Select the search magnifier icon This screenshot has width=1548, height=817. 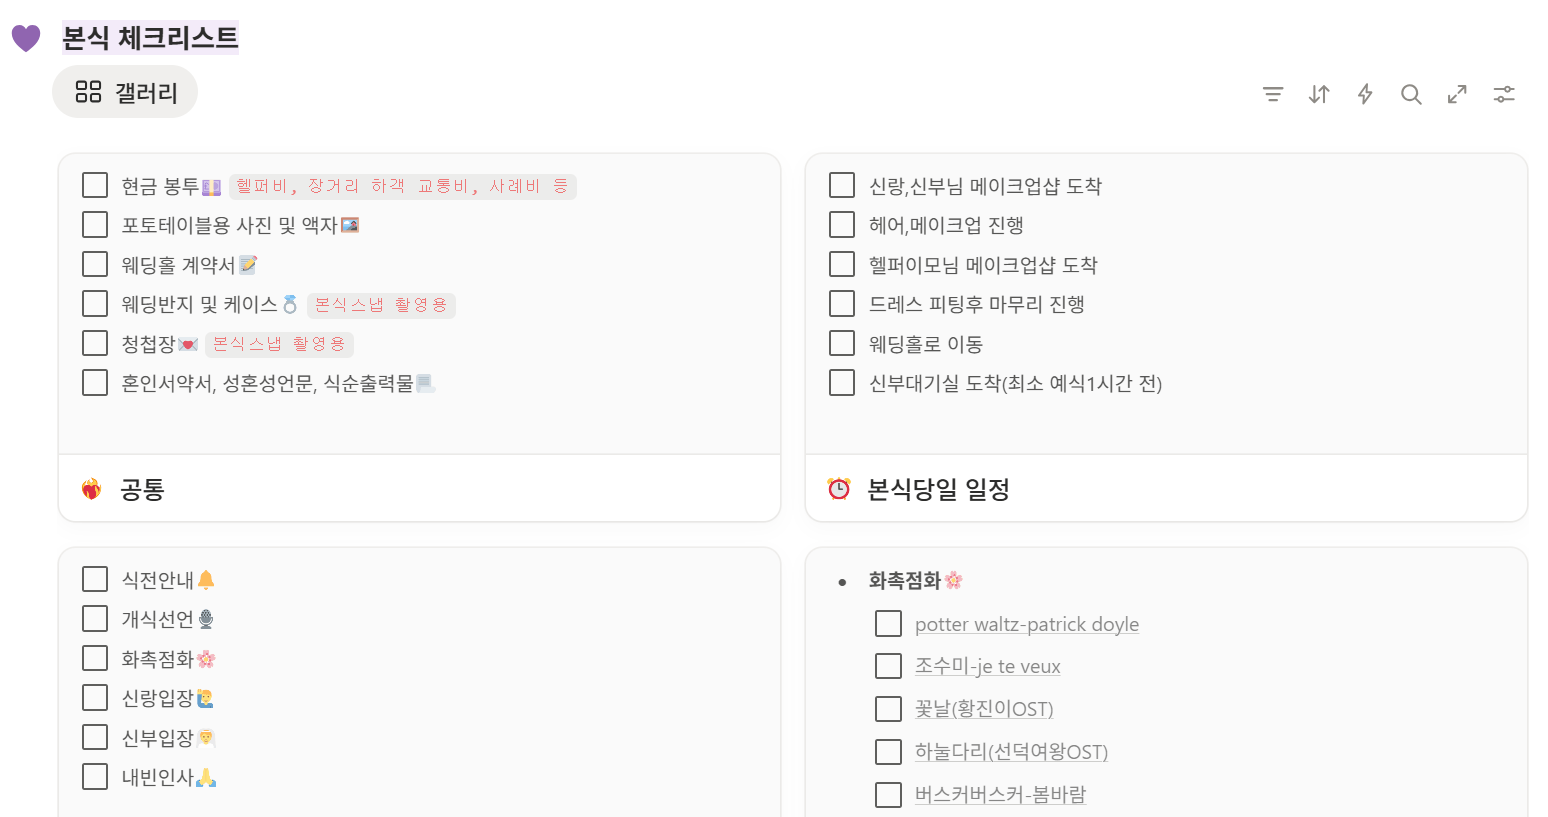coord(1411,94)
